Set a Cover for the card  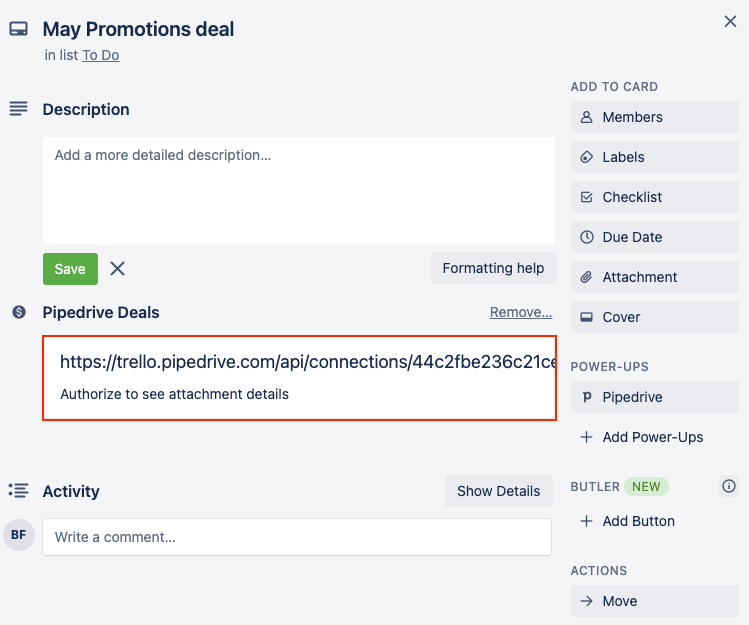pyautogui.click(x=654, y=317)
